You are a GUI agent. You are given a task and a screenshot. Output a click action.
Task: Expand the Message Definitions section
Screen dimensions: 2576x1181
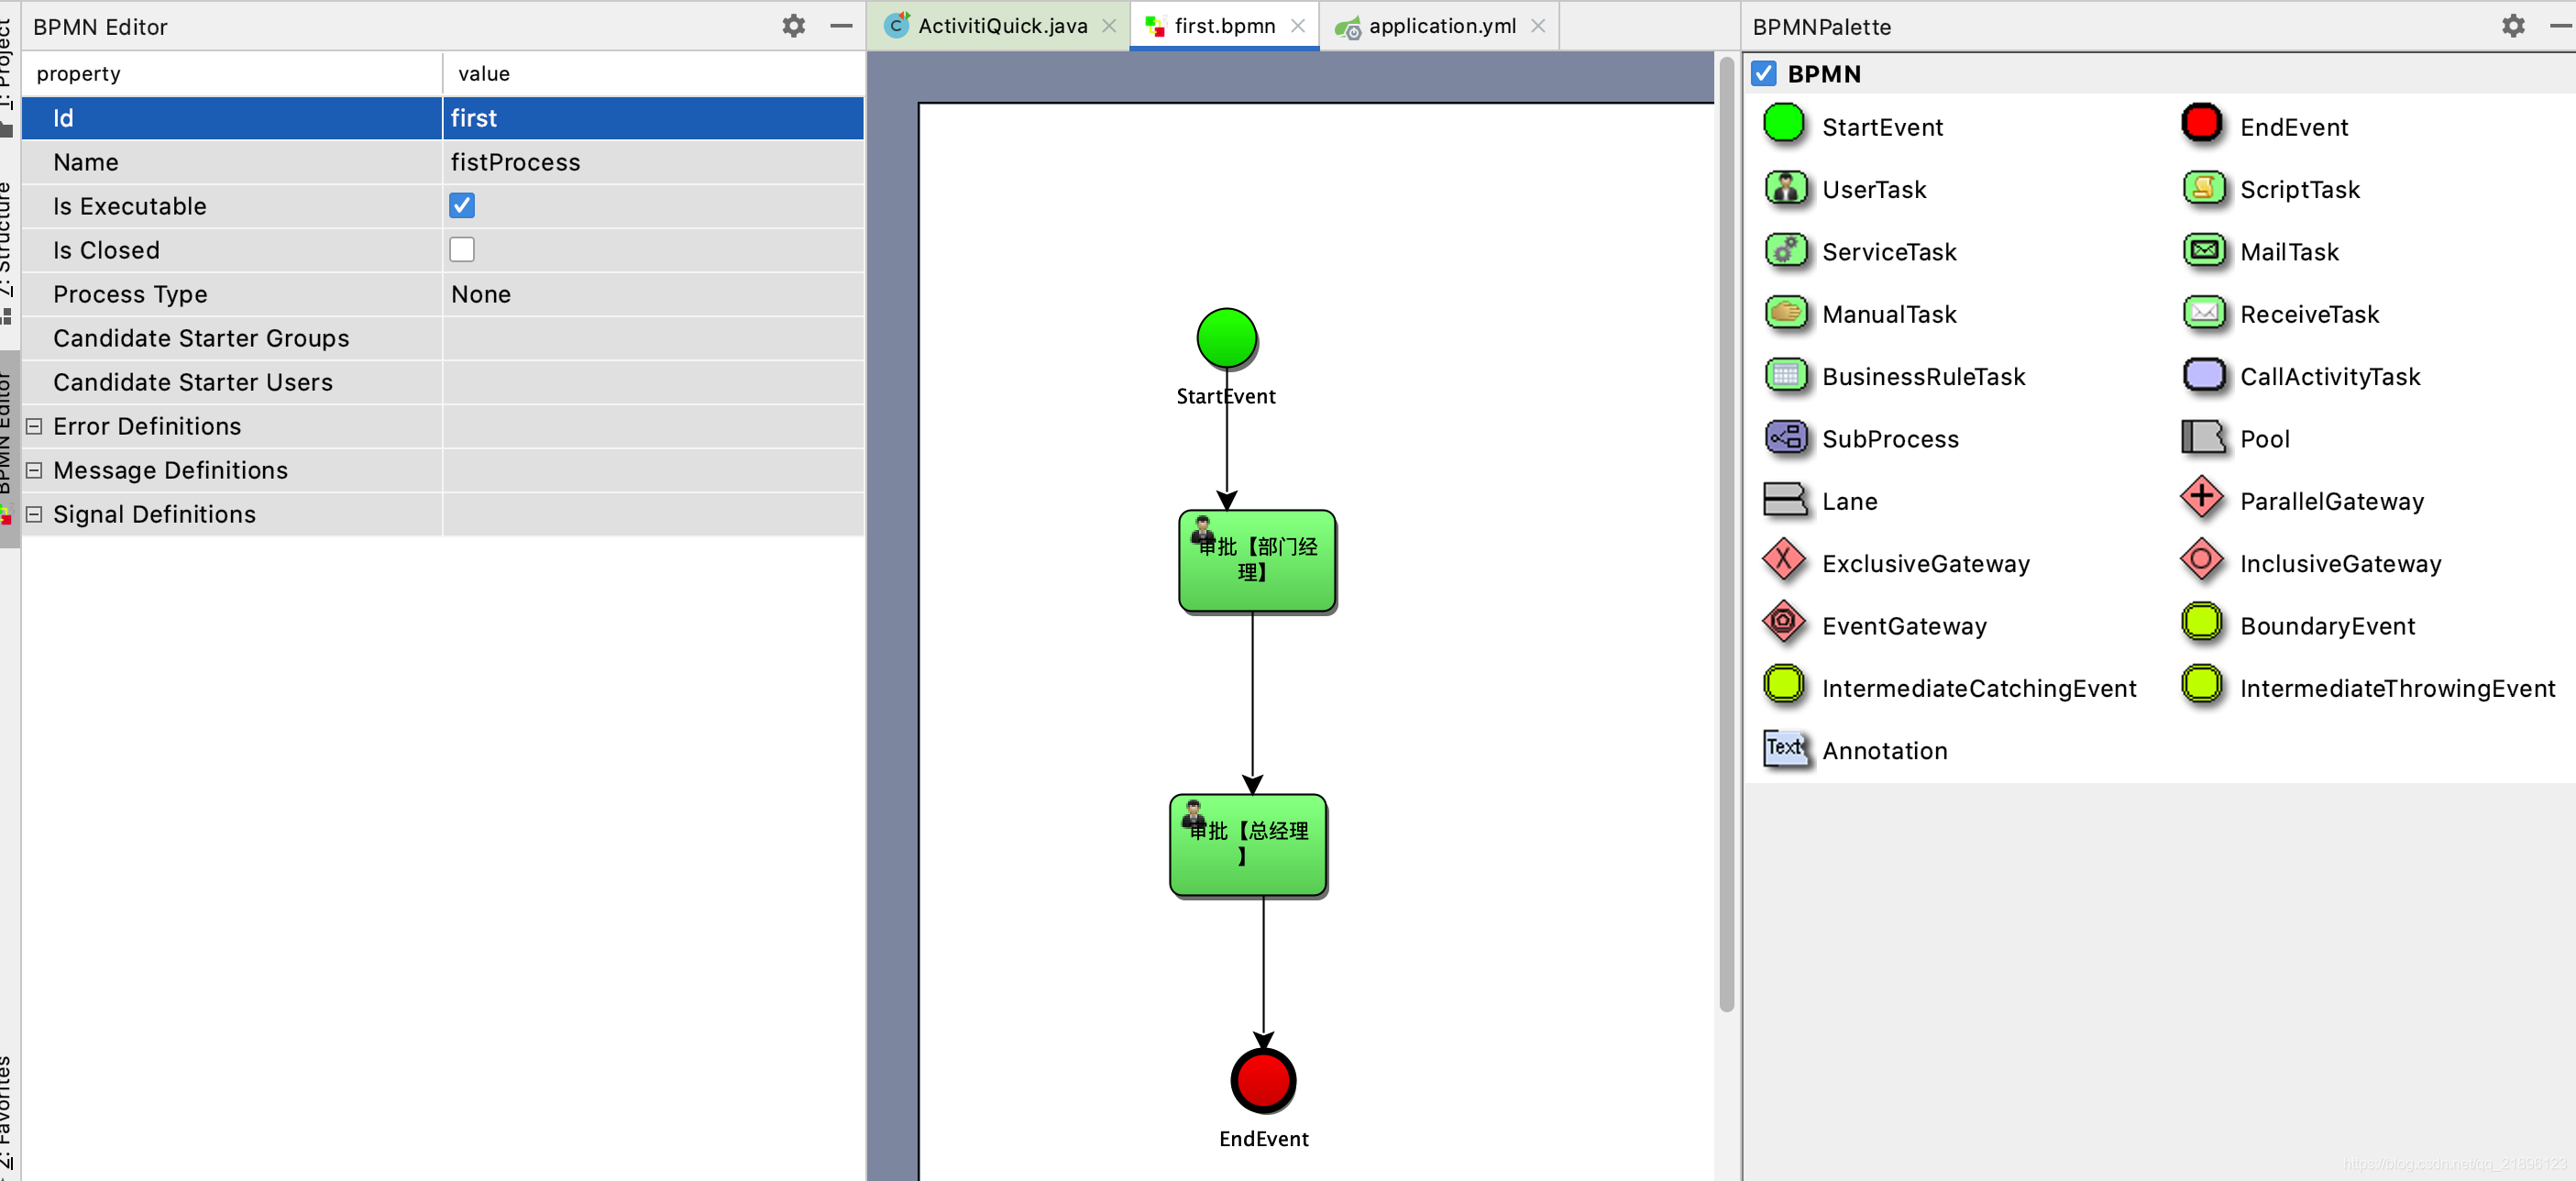coord(33,470)
